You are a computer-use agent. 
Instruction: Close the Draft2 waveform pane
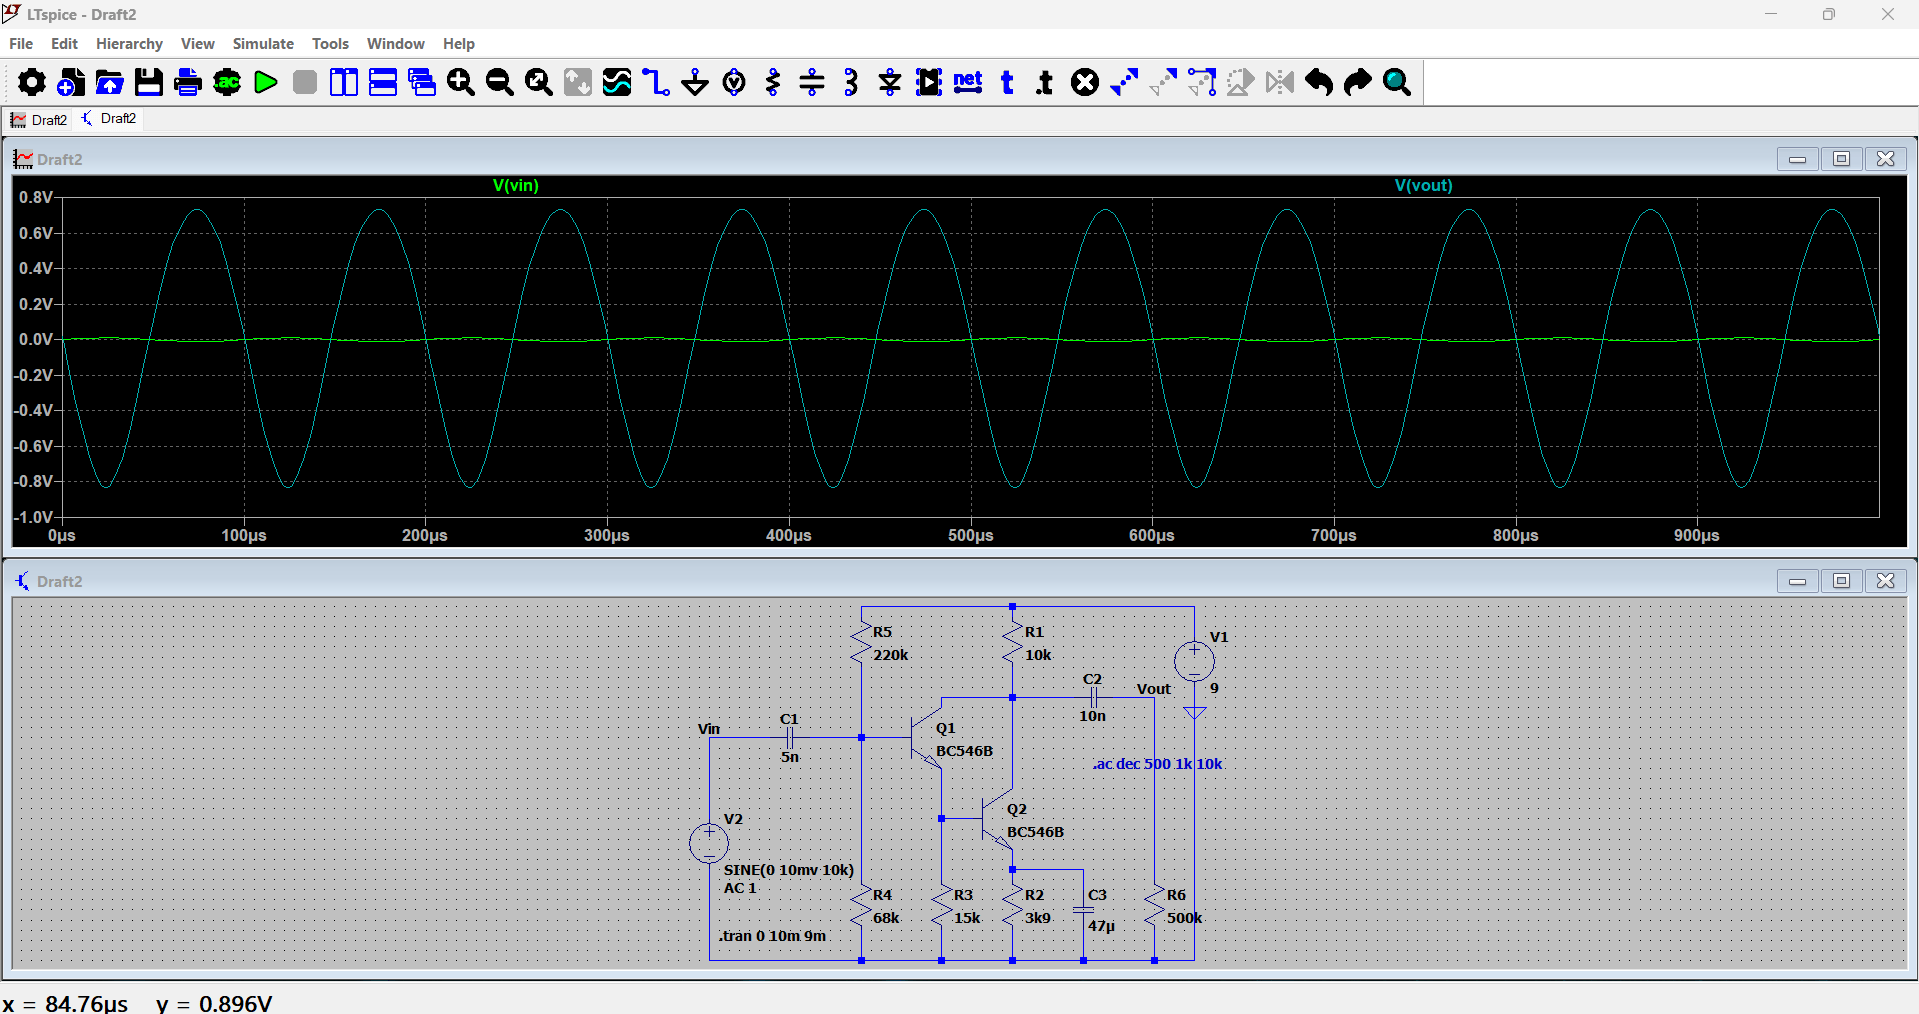coord(1885,159)
